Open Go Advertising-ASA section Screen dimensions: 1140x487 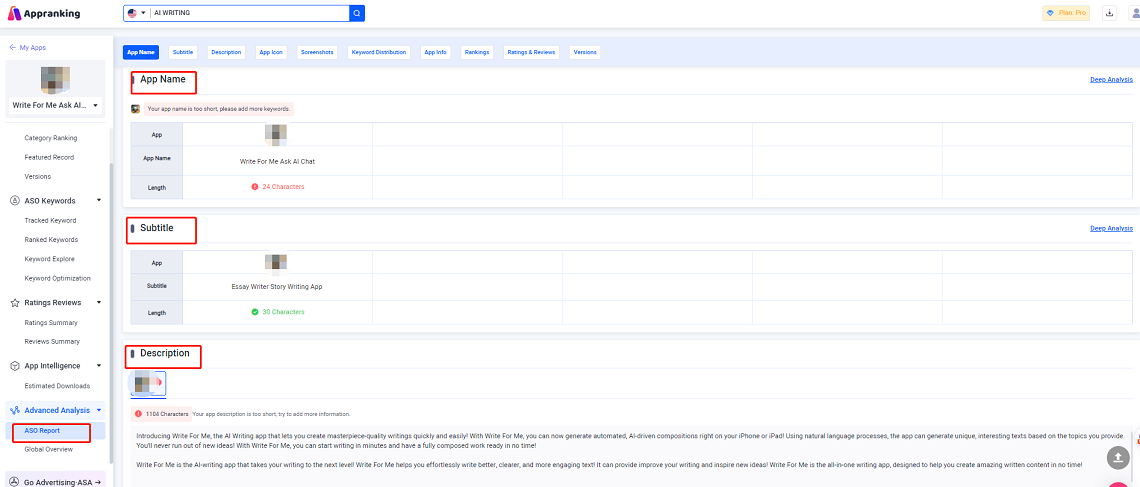tap(55, 482)
